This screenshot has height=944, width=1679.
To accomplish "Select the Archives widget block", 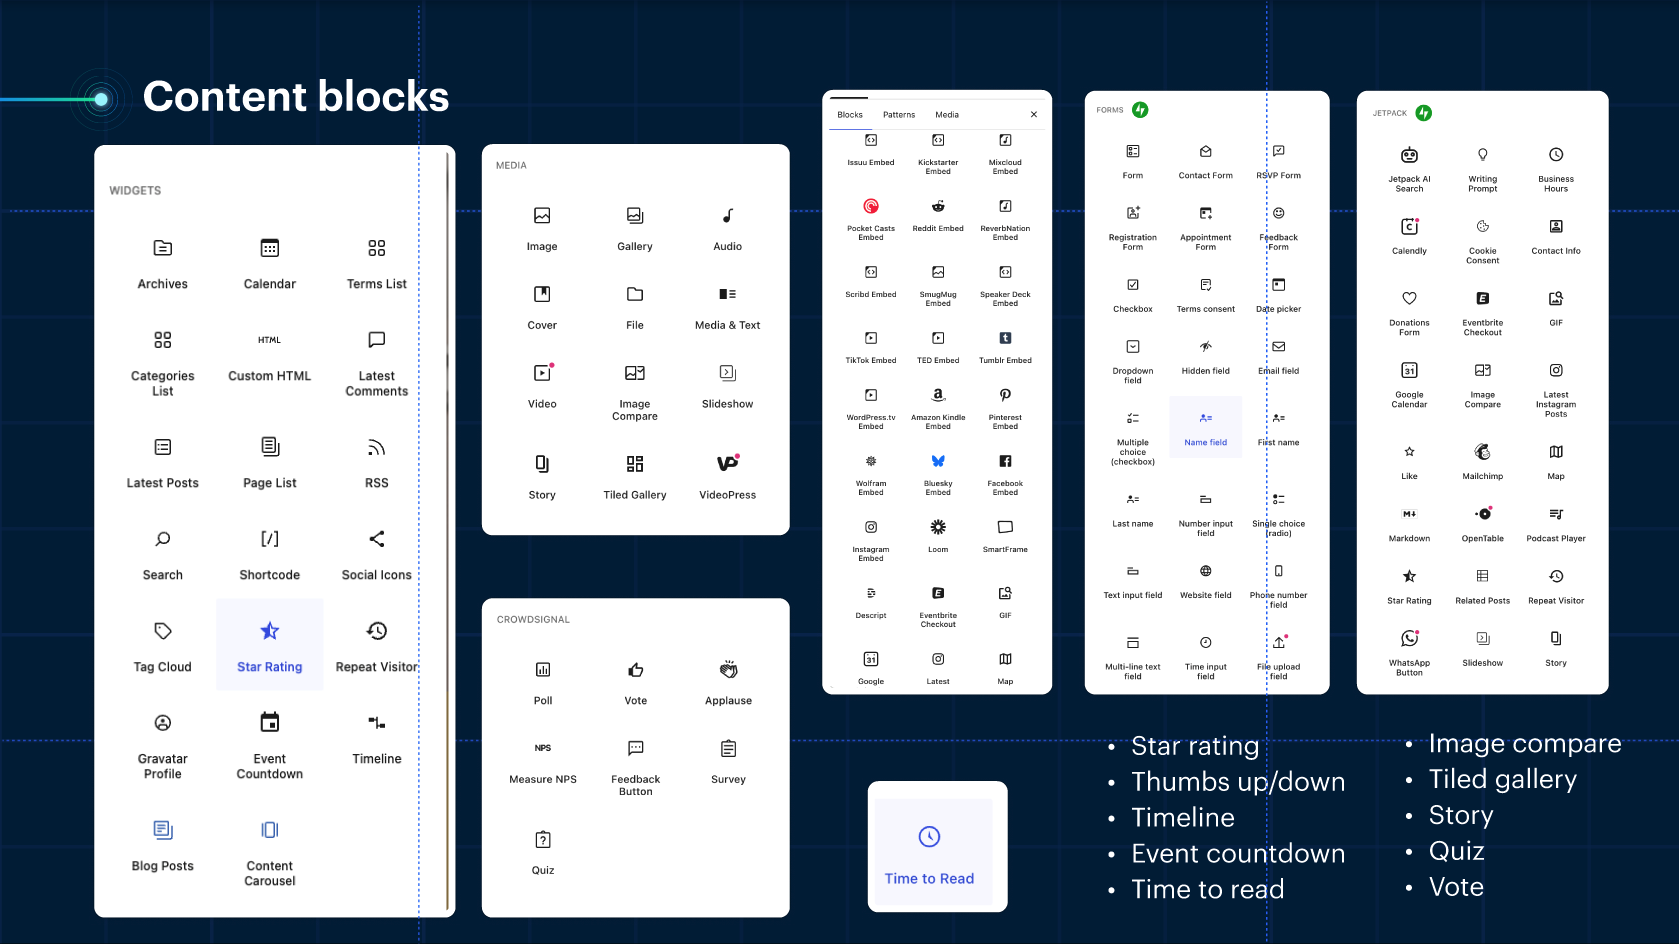I will [162, 264].
